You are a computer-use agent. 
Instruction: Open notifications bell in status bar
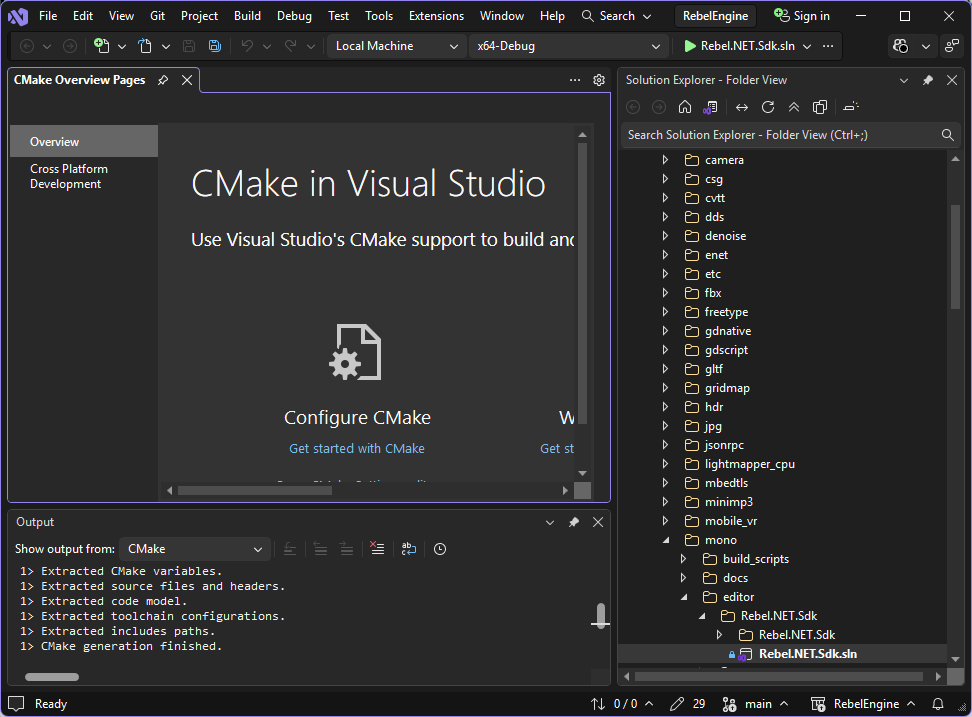(x=938, y=704)
